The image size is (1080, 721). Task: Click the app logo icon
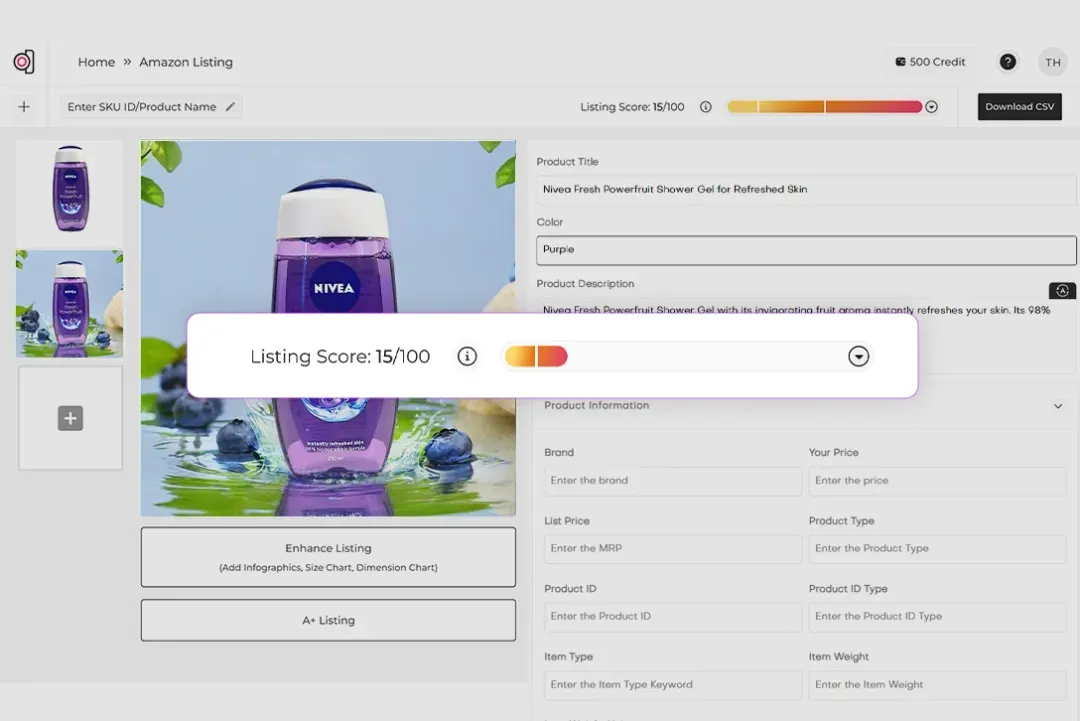24,62
